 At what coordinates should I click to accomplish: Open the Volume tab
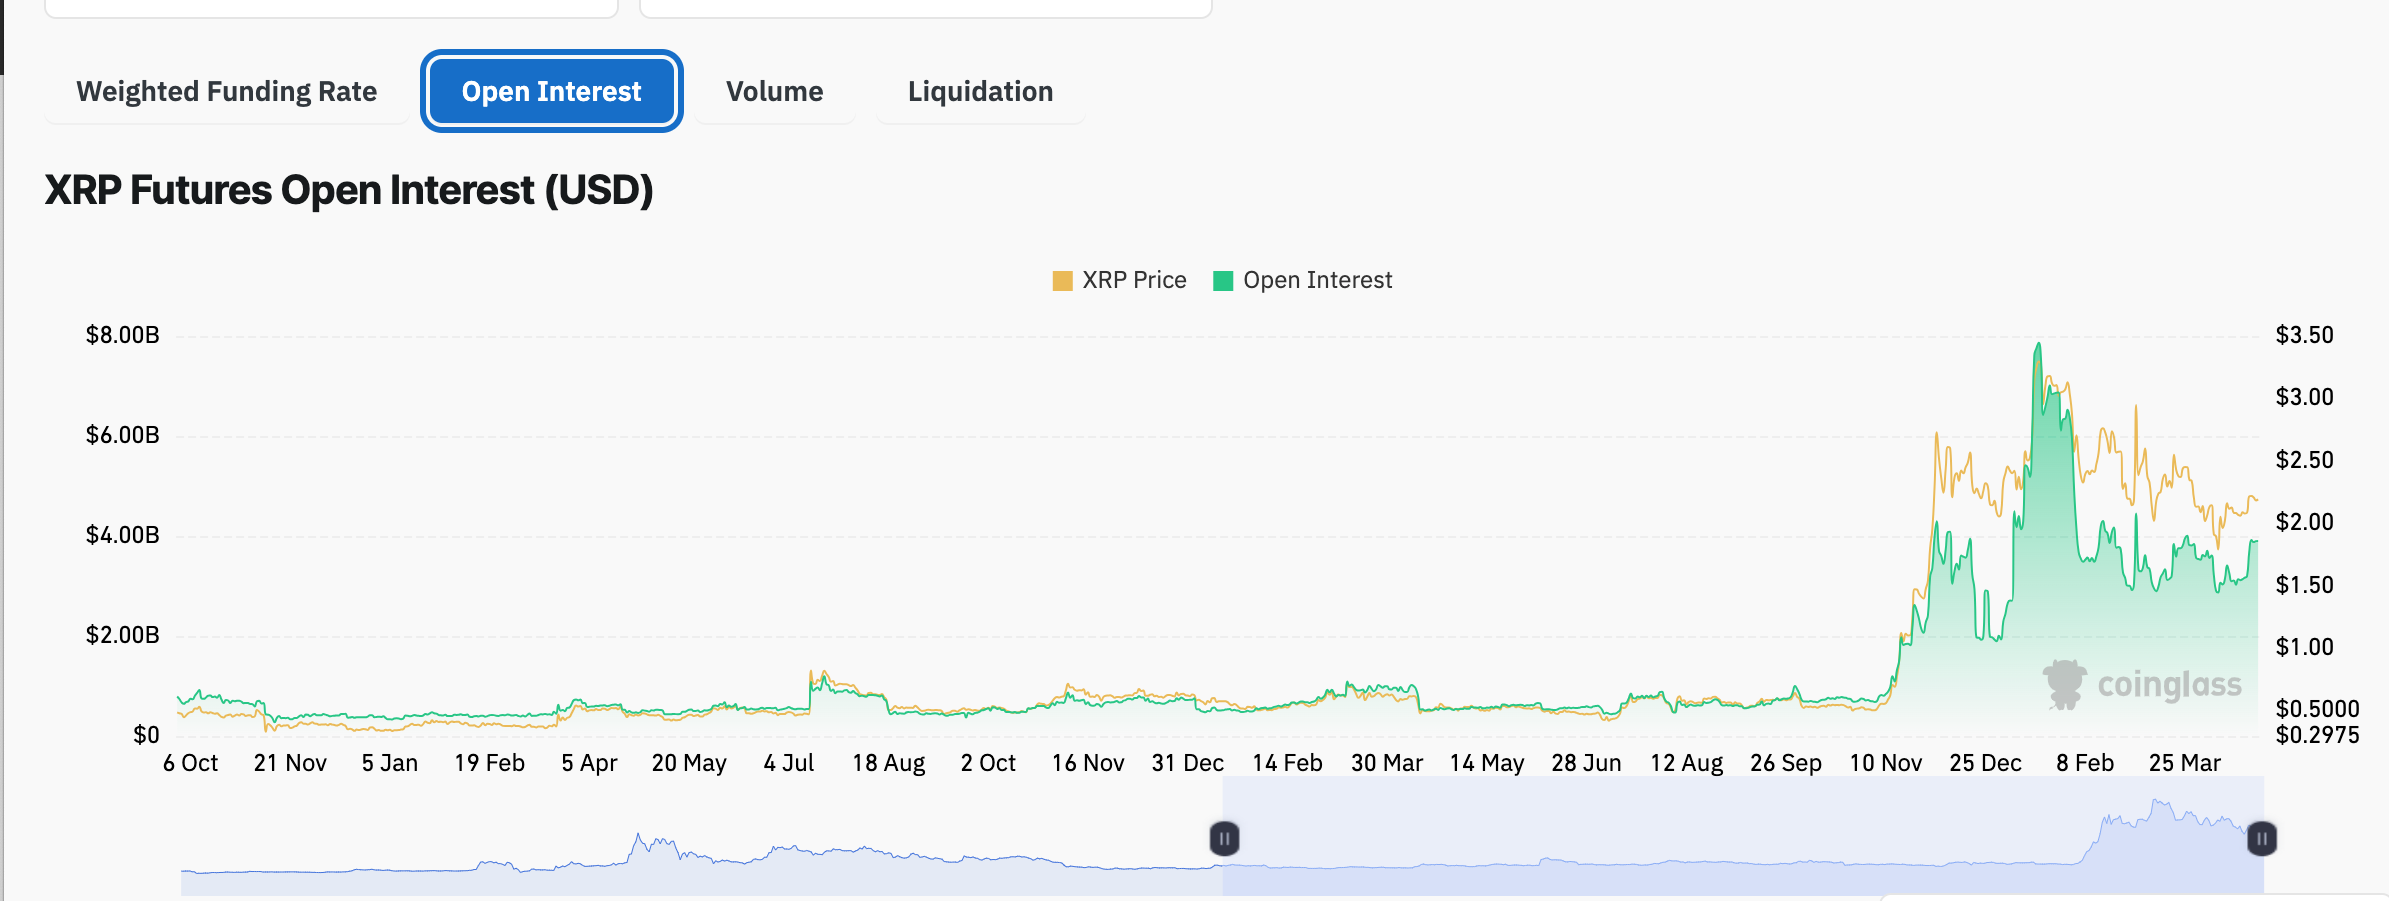775,91
